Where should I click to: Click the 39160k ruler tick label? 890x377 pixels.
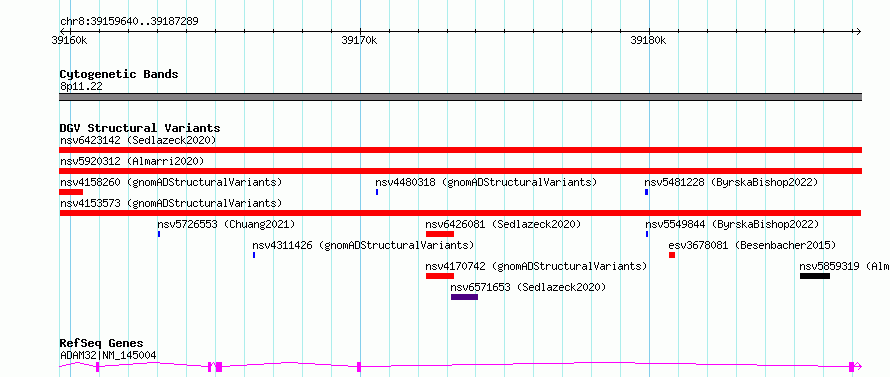(x=69, y=40)
